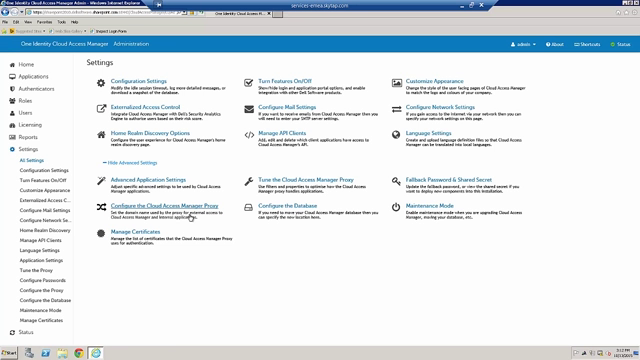
Task: Click the Configure the Database drive icon
Action: pos(248,207)
